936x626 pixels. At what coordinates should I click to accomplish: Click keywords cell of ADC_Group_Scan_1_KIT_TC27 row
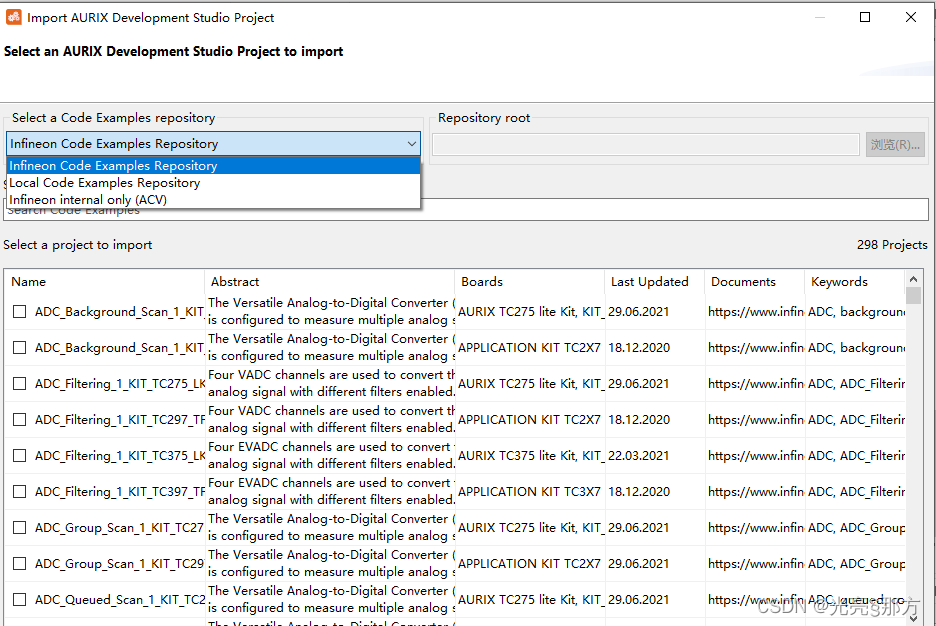tap(856, 528)
